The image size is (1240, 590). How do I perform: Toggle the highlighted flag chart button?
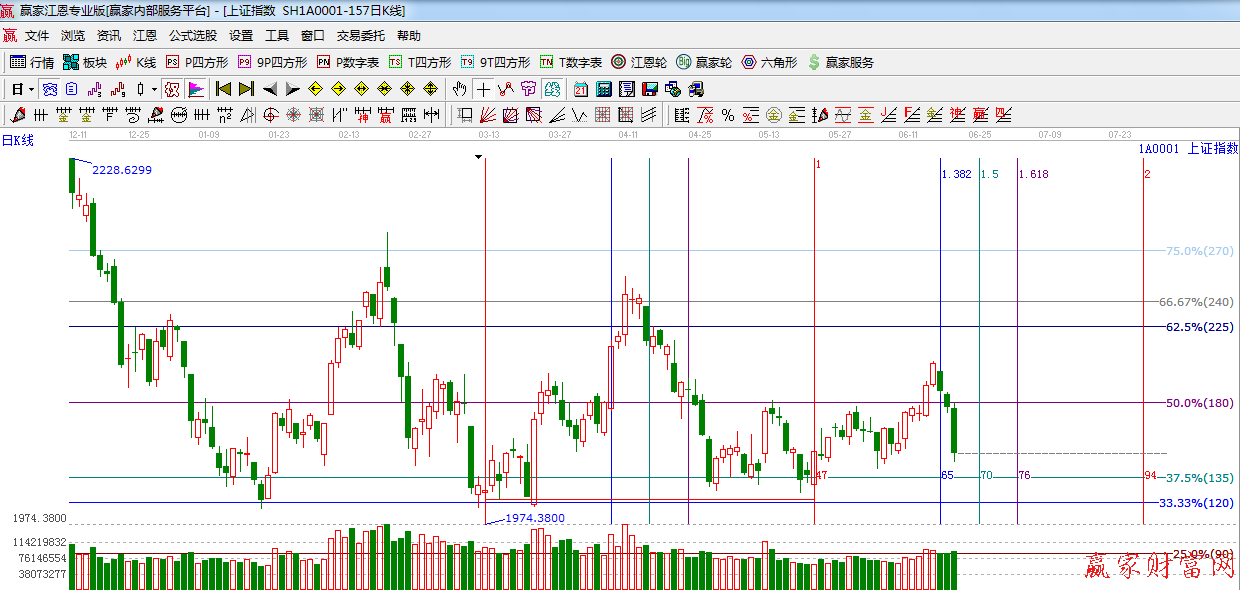[195, 89]
